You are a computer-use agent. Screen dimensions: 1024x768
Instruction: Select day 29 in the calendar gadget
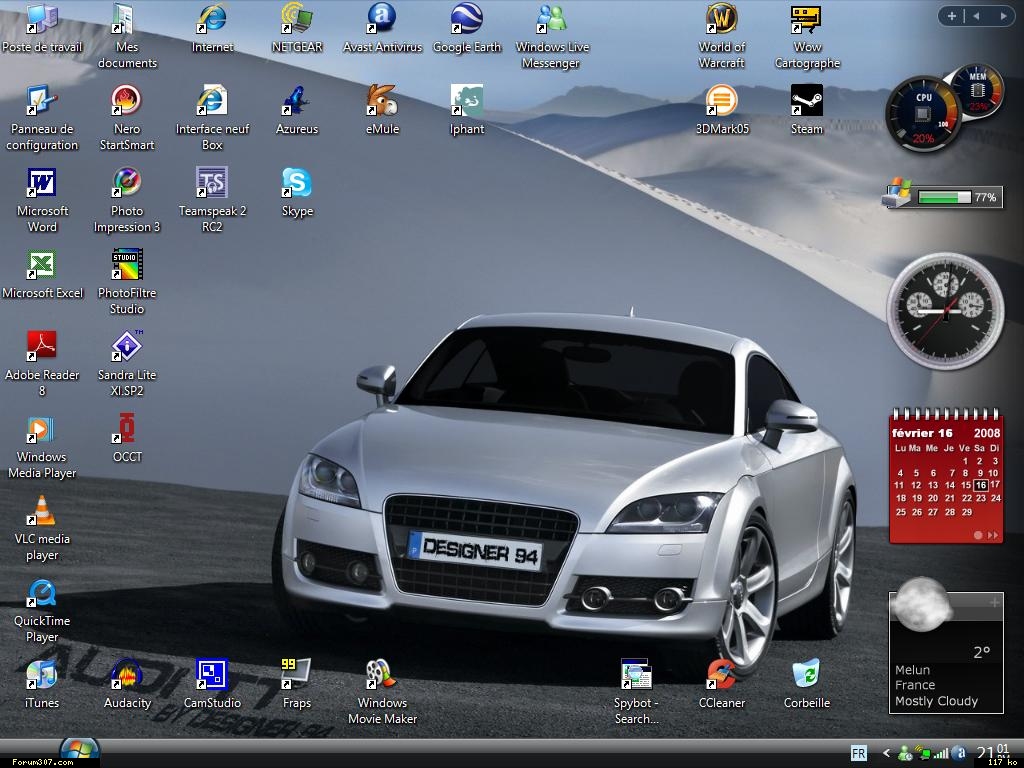(967, 513)
